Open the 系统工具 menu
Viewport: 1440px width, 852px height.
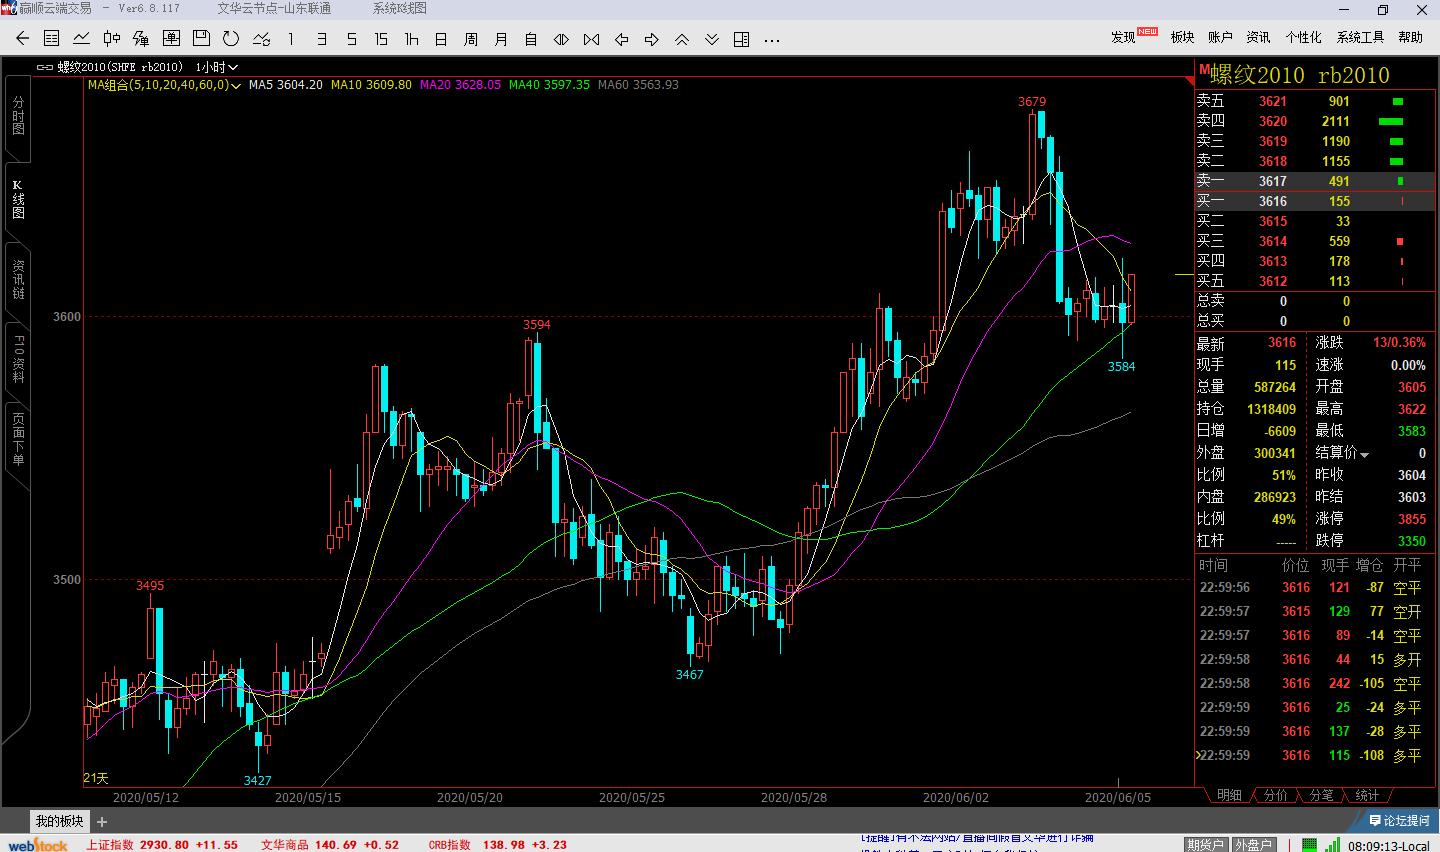pyautogui.click(x=1360, y=37)
